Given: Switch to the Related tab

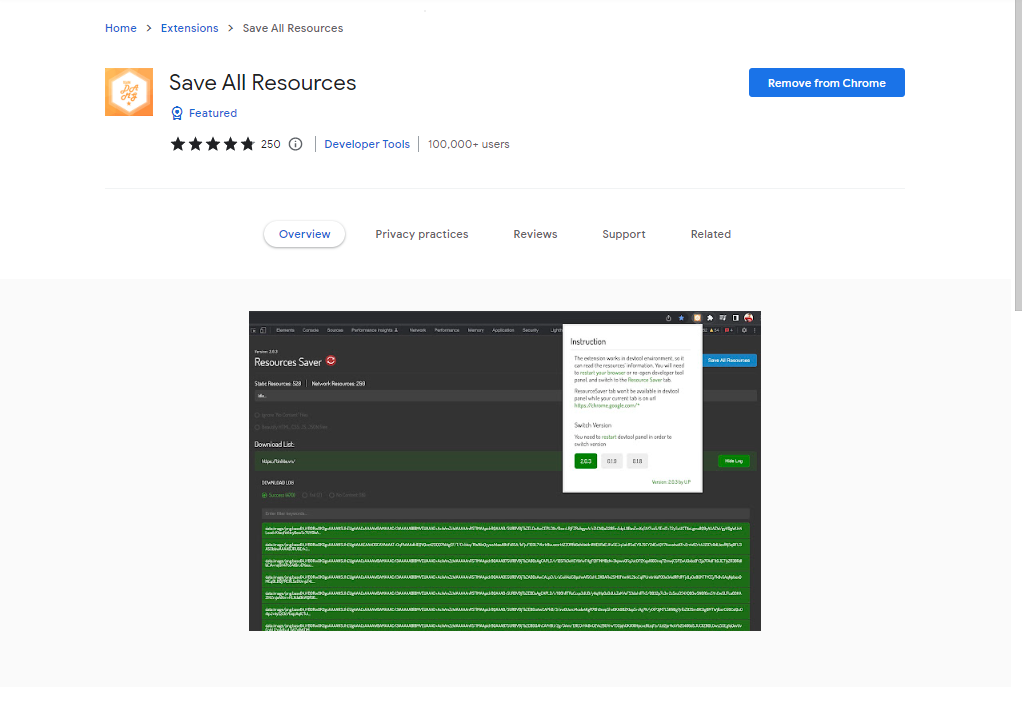Looking at the screenshot, I should tap(710, 234).
